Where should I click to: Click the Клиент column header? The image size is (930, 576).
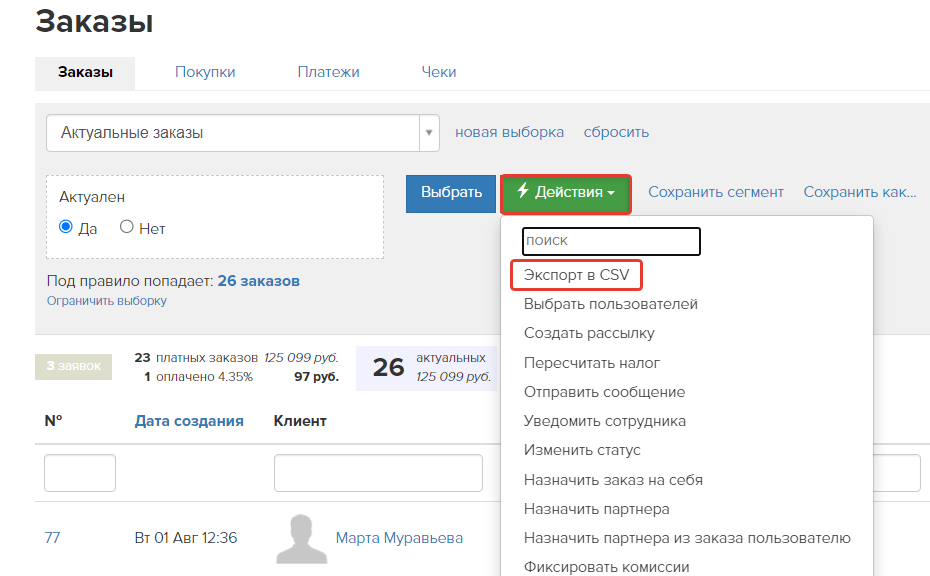coord(300,421)
